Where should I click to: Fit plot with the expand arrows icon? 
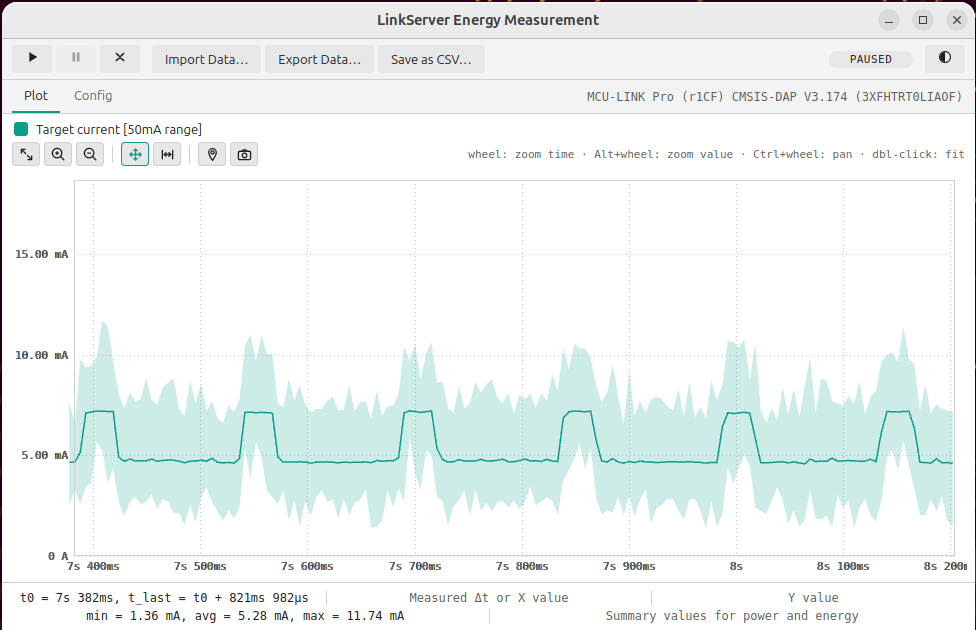(x=26, y=154)
